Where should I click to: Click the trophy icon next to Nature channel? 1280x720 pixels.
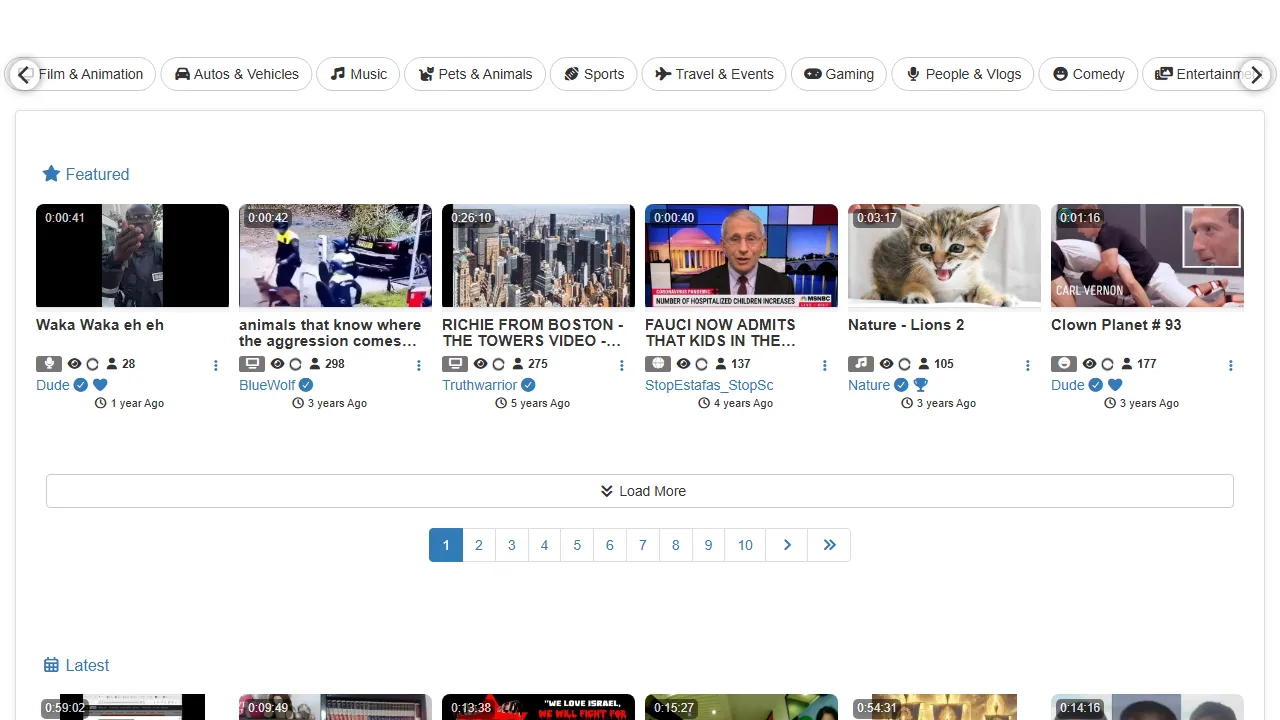(x=921, y=385)
